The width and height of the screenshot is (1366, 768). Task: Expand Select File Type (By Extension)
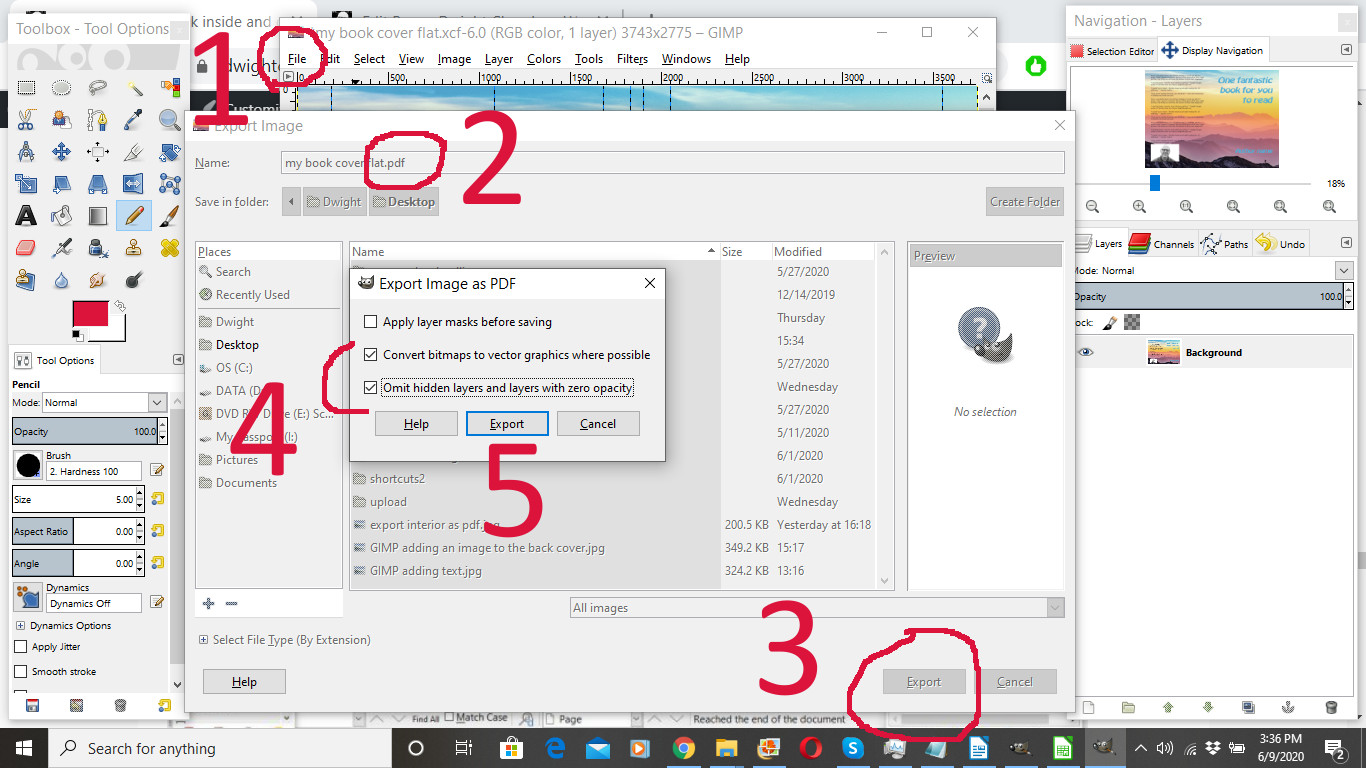(204, 640)
